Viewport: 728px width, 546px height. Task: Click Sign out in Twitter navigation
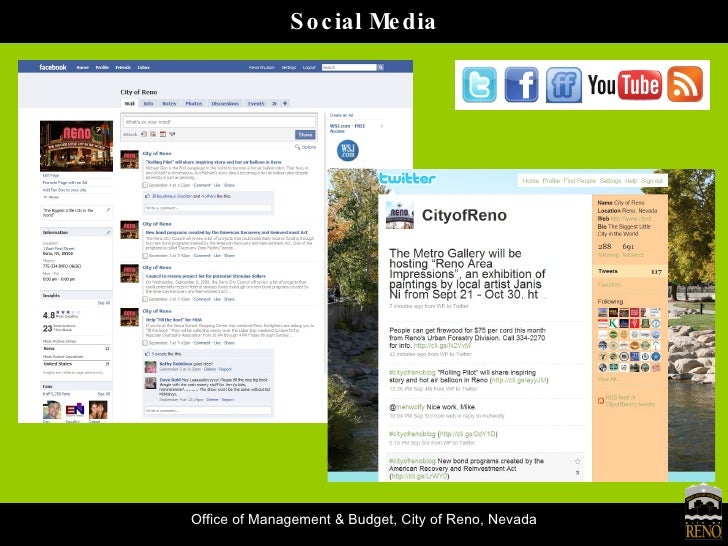652,181
